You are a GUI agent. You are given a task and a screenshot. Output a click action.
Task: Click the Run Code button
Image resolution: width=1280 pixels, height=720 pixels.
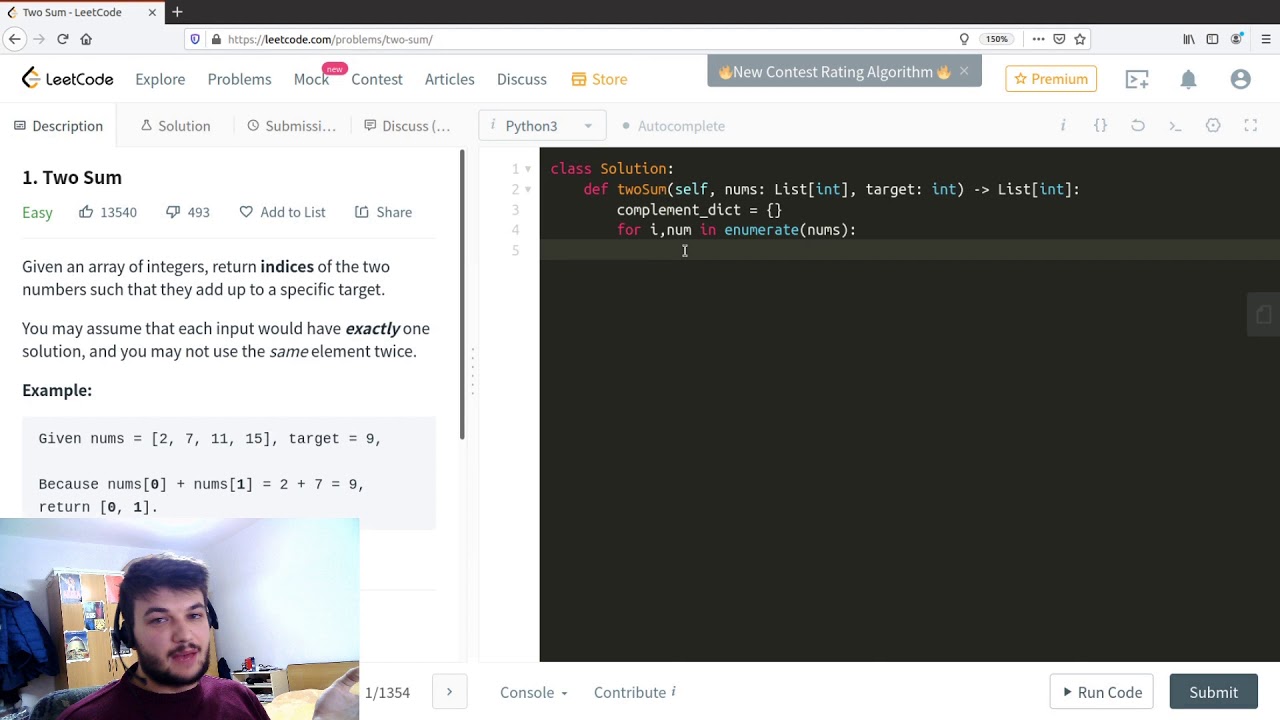coord(1101,692)
